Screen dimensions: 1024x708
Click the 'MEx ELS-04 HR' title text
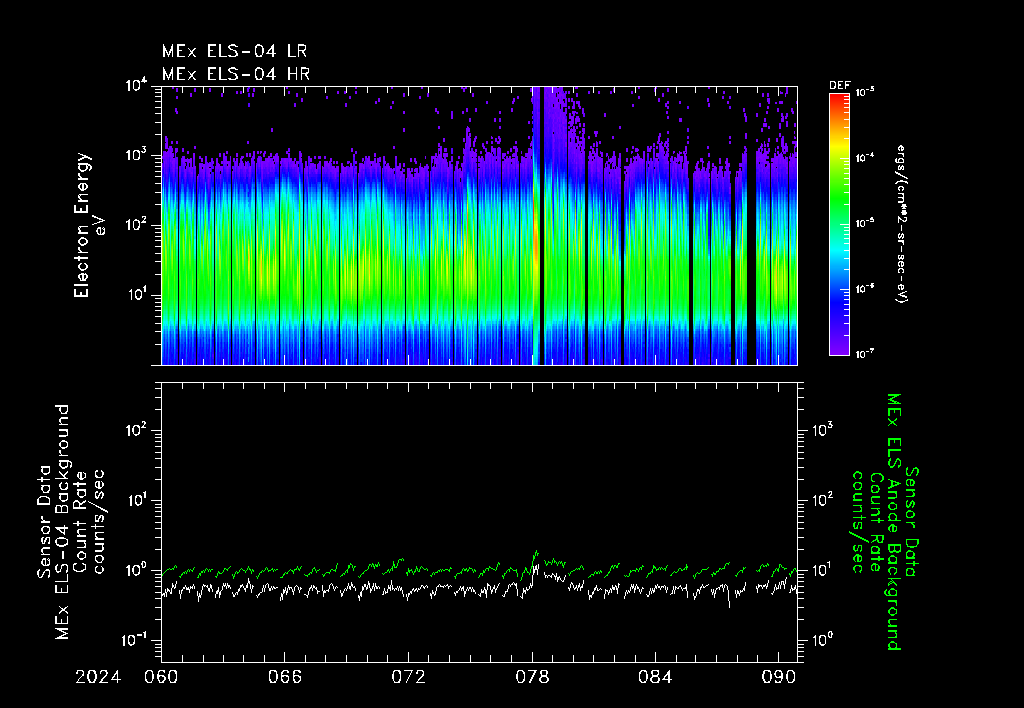(x=236, y=74)
